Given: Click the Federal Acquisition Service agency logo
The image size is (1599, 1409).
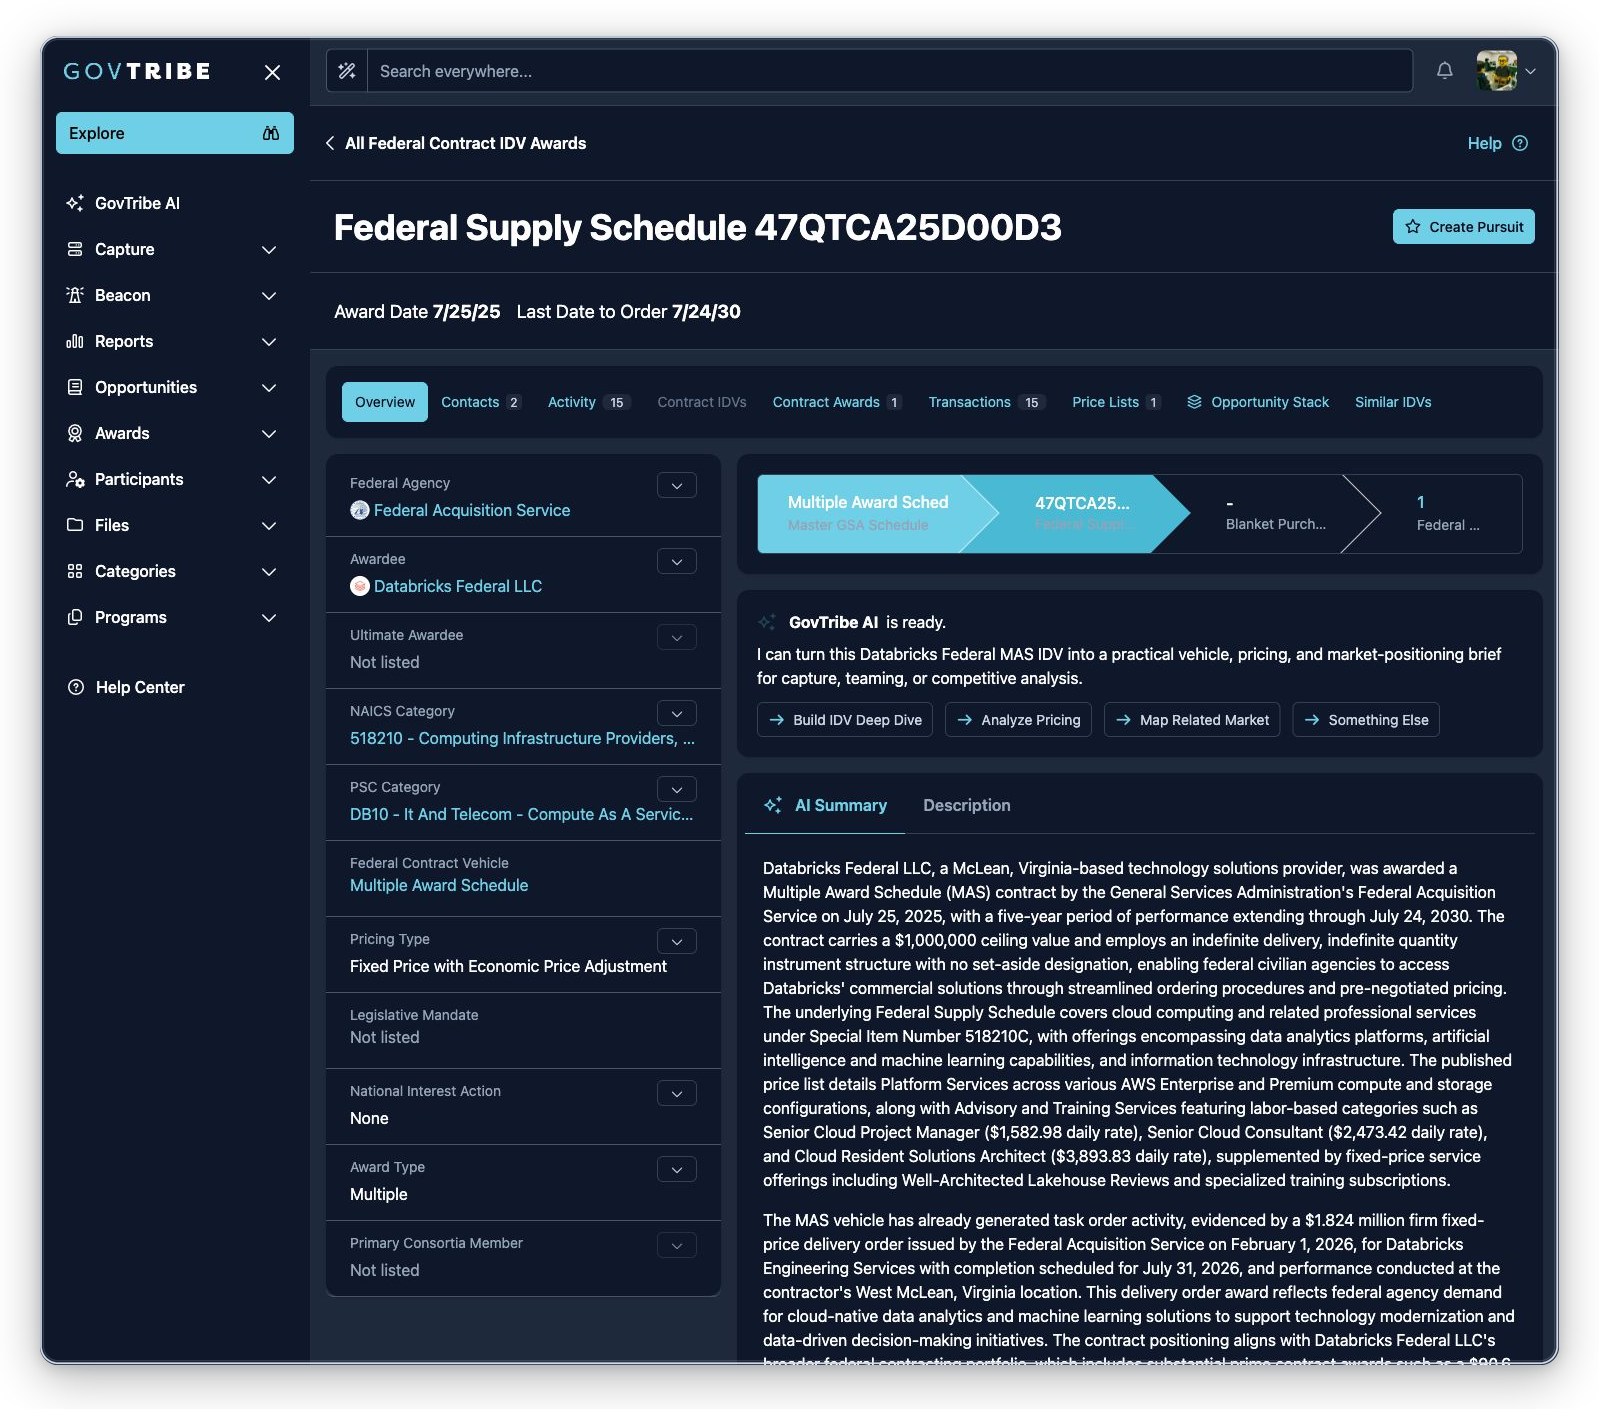Looking at the screenshot, I should tap(360, 510).
